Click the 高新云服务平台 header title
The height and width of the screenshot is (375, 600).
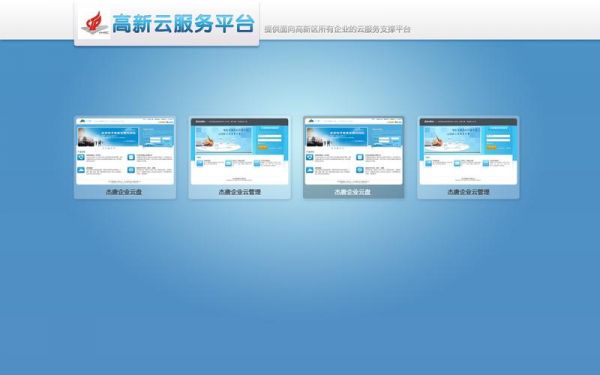pyautogui.click(x=183, y=24)
